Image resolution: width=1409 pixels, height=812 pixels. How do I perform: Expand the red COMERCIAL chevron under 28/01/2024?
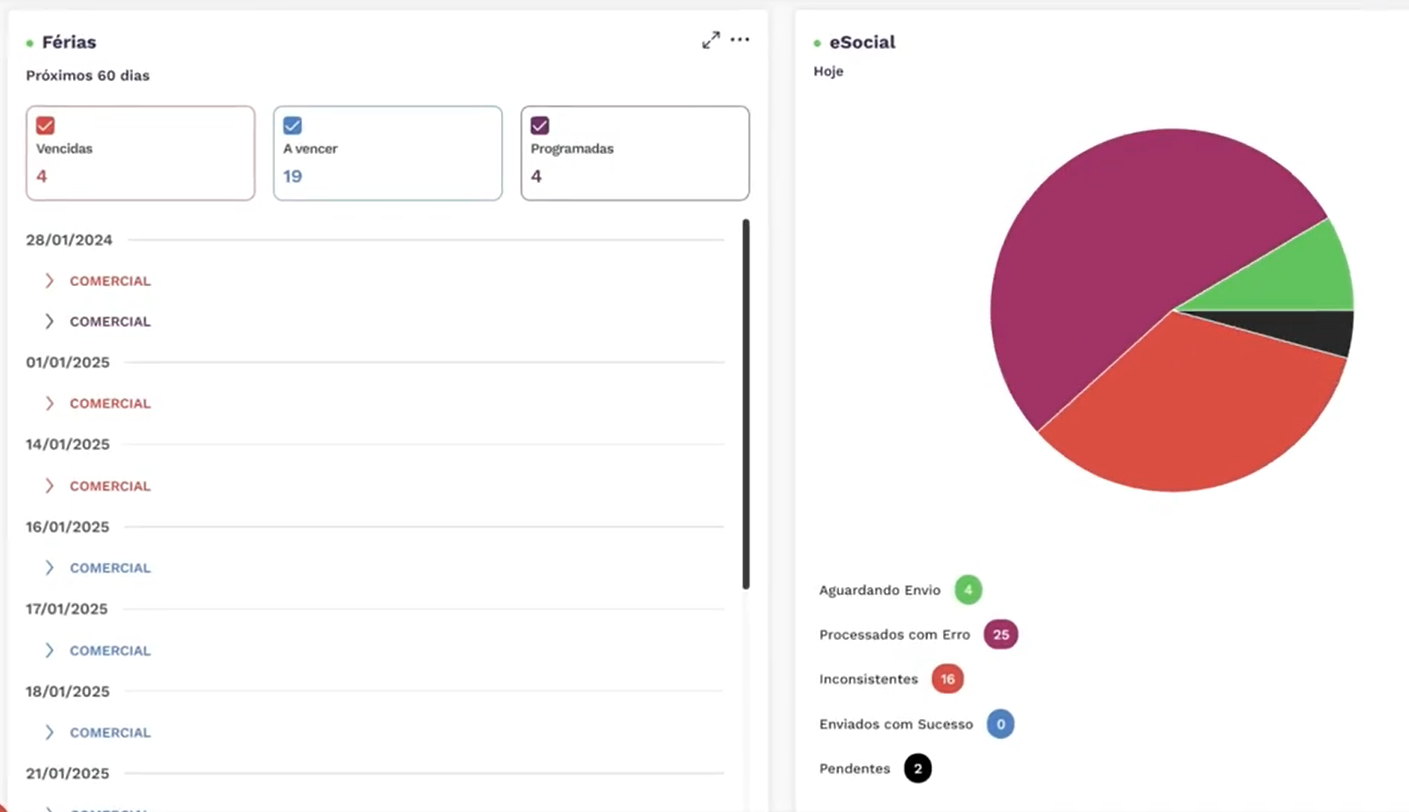tap(49, 281)
